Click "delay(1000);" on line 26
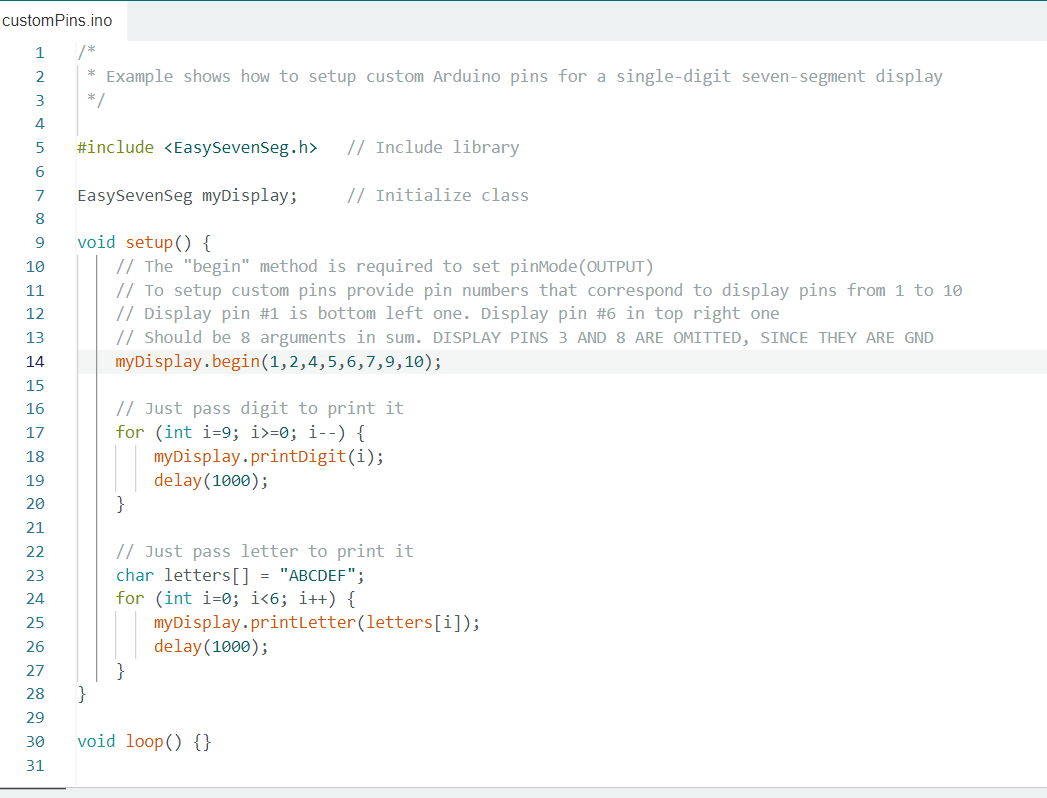The height and width of the screenshot is (798, 1047). tap(211, 646)
